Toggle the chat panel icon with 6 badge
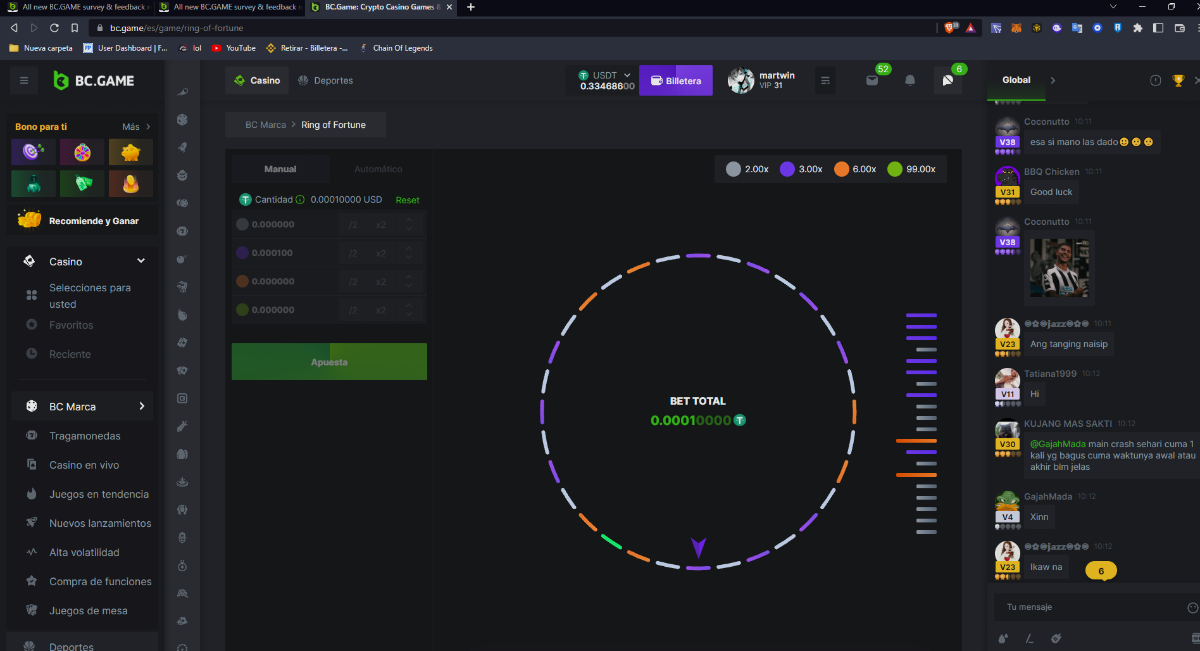The image size is (1200, 651). click(948, 81)
